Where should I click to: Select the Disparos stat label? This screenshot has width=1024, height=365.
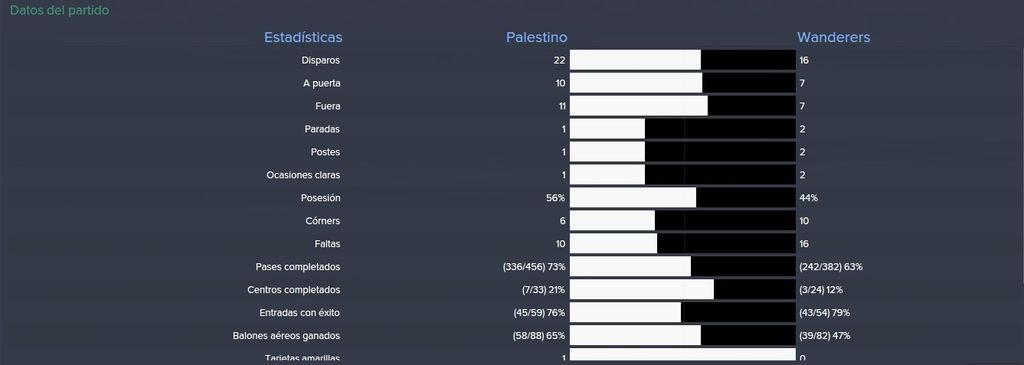tap(321, 60)
